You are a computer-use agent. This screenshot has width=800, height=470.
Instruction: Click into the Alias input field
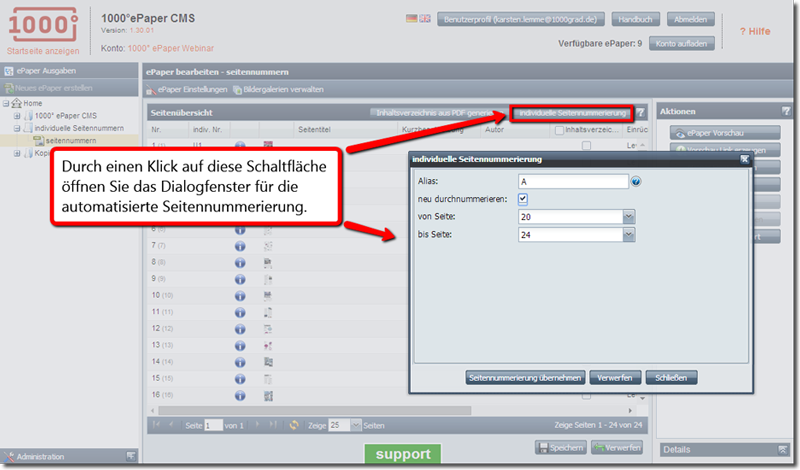tap(573, 182)
